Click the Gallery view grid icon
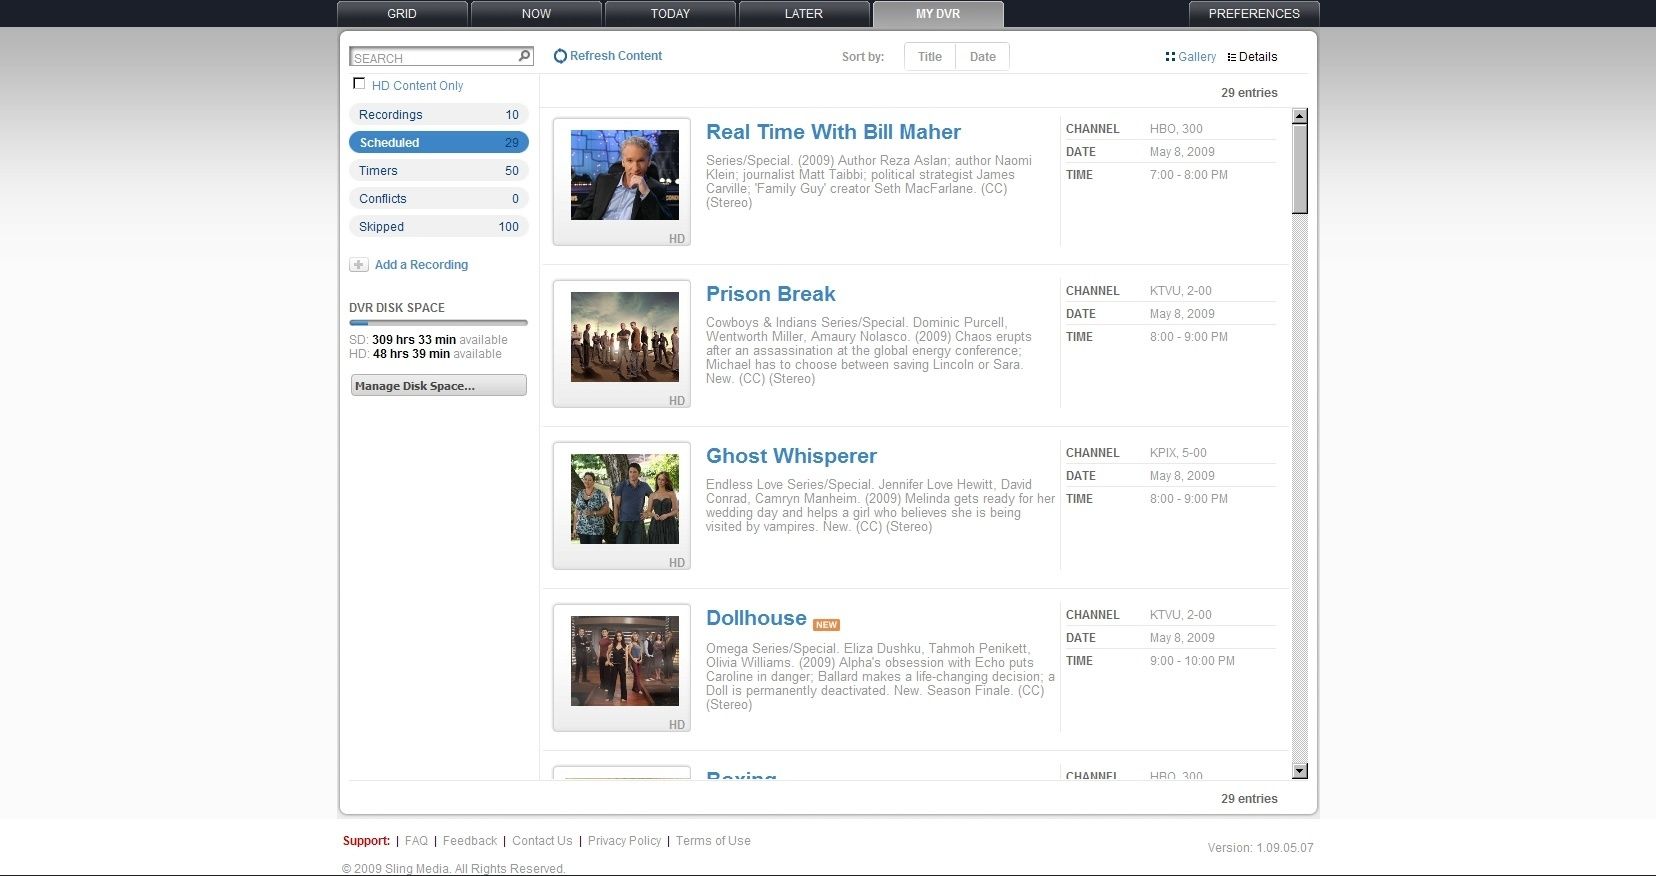The height and width of the screenshot is (876, 1656). (1170, 57)
